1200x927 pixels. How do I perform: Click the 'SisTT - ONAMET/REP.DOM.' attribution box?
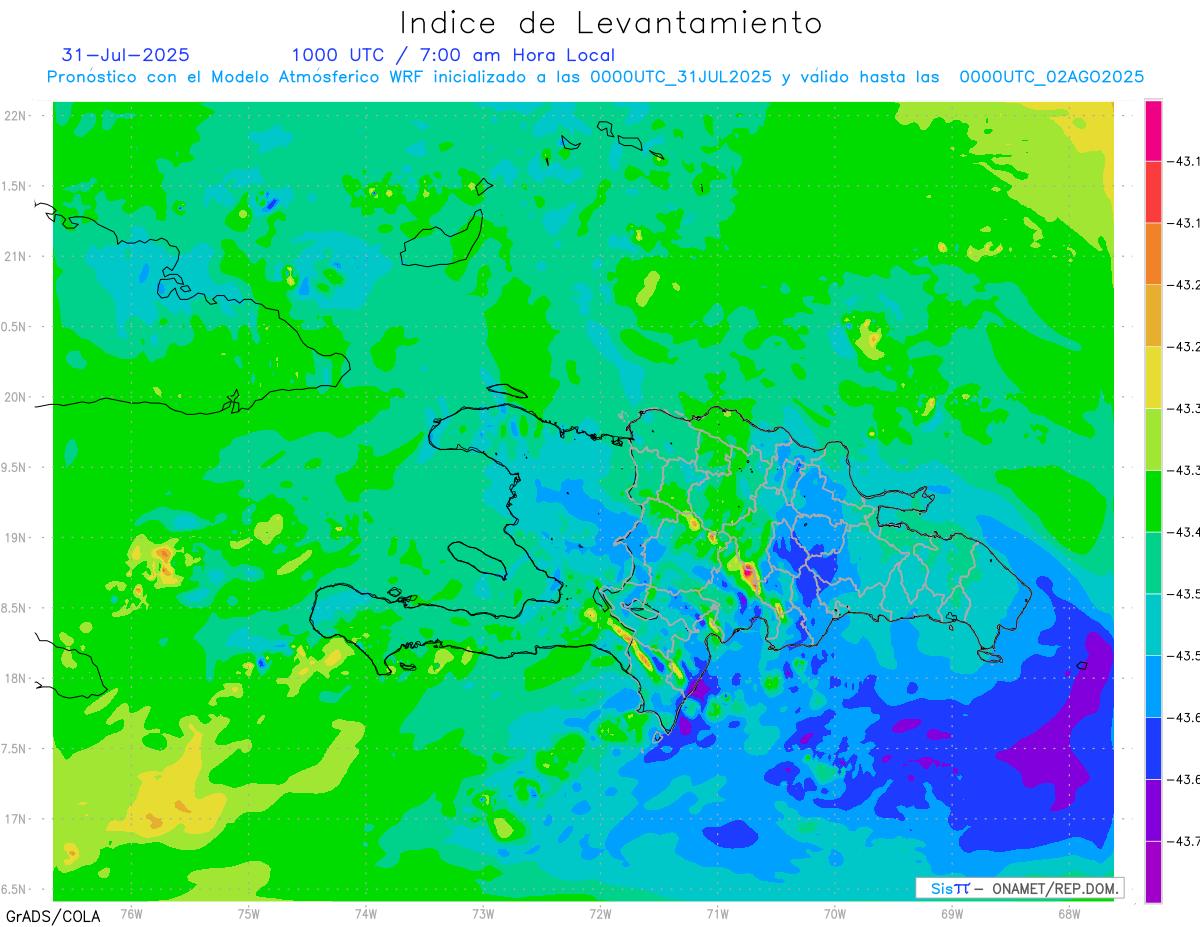tap(1019, 888)
